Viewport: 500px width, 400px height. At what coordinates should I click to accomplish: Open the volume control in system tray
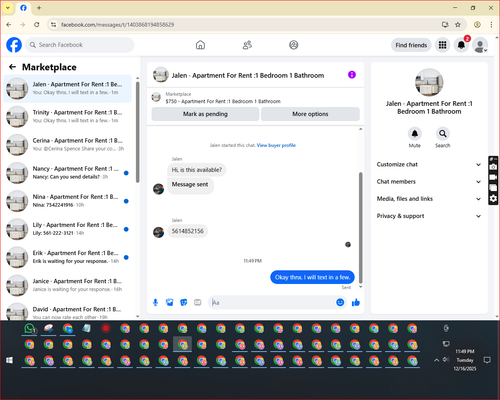(x=446, y=360)
